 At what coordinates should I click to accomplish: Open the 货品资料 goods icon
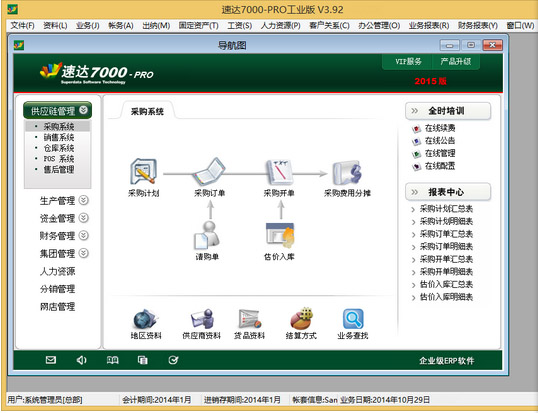pos(250,319)
